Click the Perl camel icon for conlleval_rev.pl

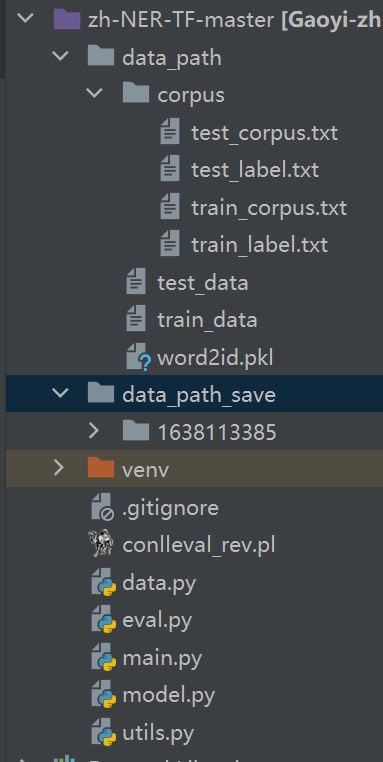(101, 545)
